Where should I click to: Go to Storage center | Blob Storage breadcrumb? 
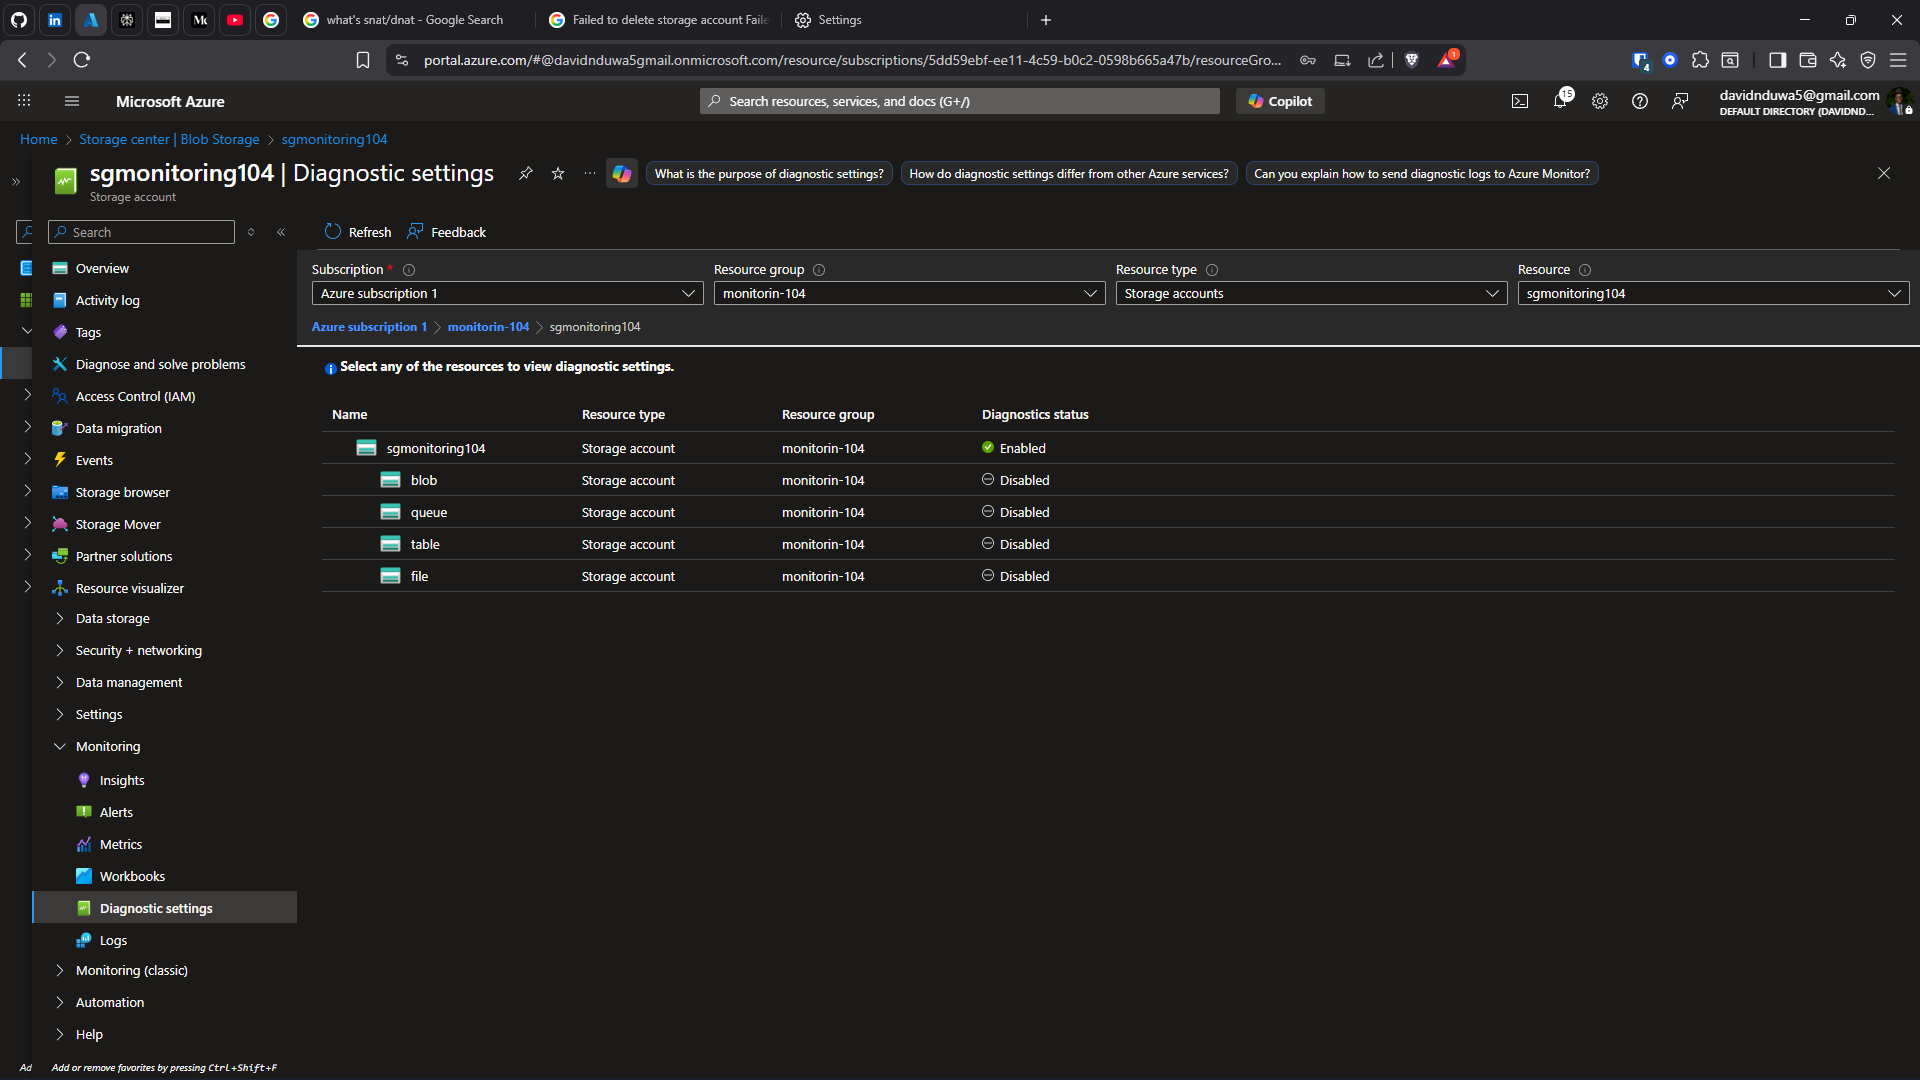tap(169, 139)
